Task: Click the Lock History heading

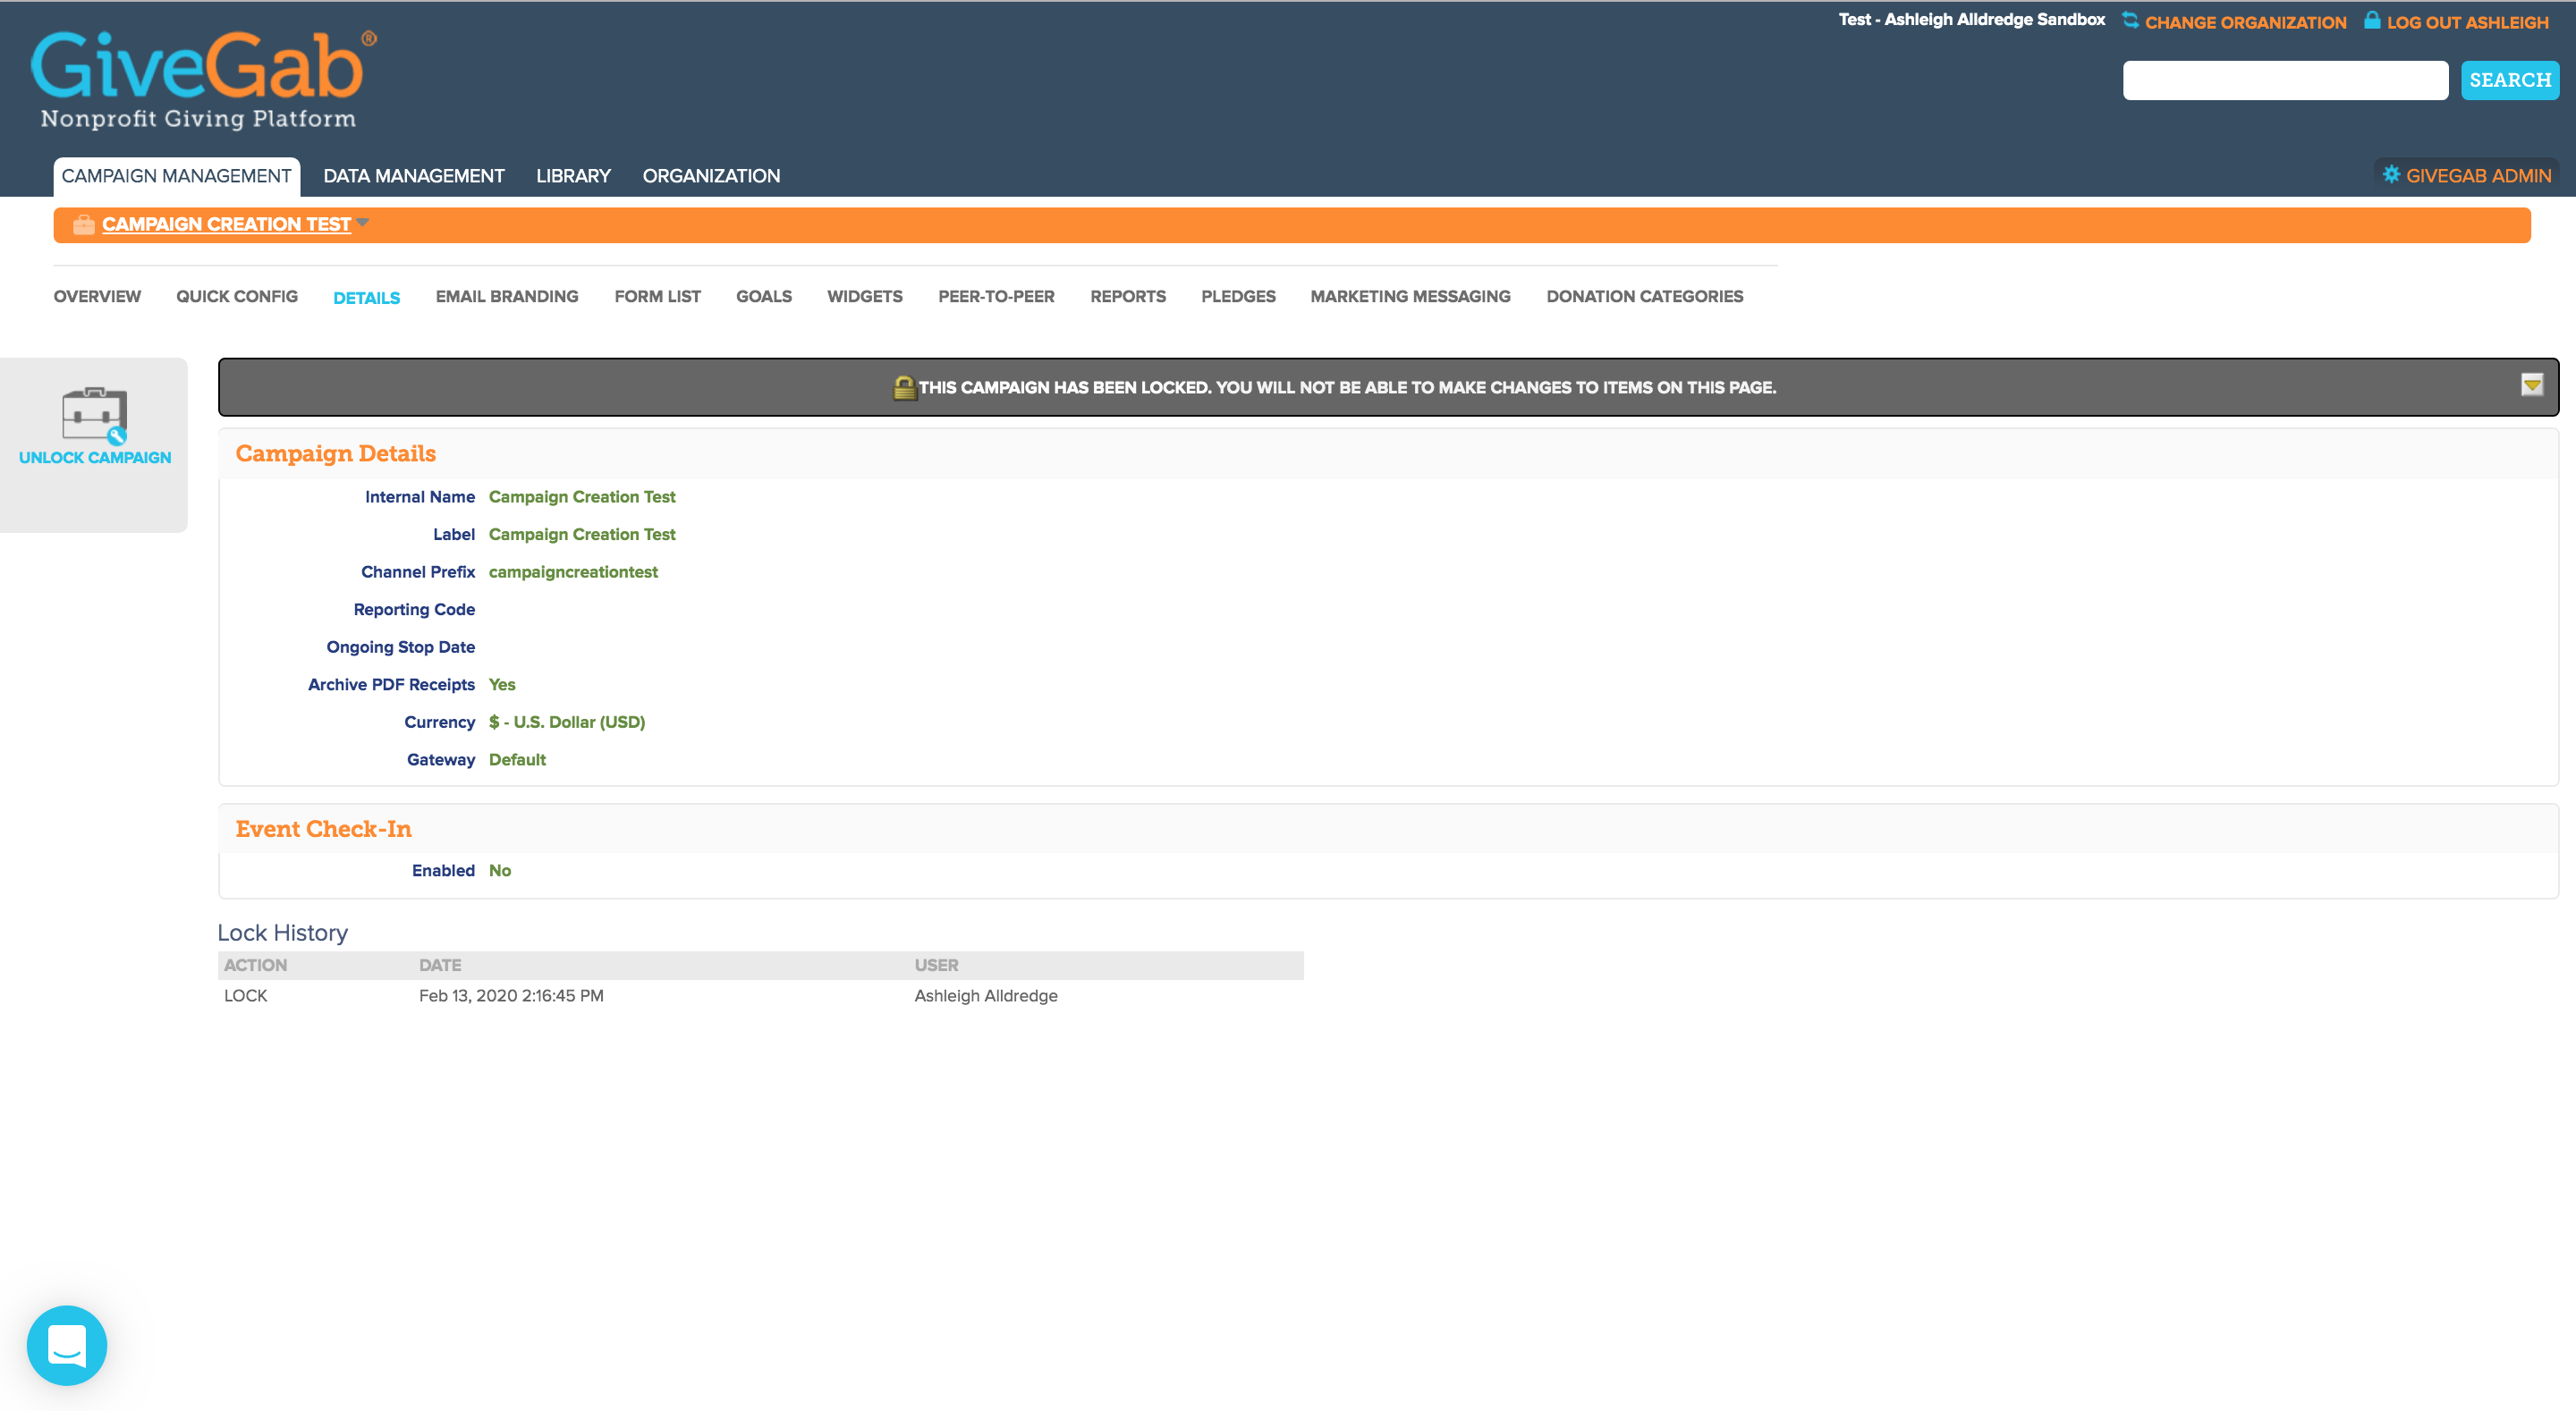Action: point(283,933)
